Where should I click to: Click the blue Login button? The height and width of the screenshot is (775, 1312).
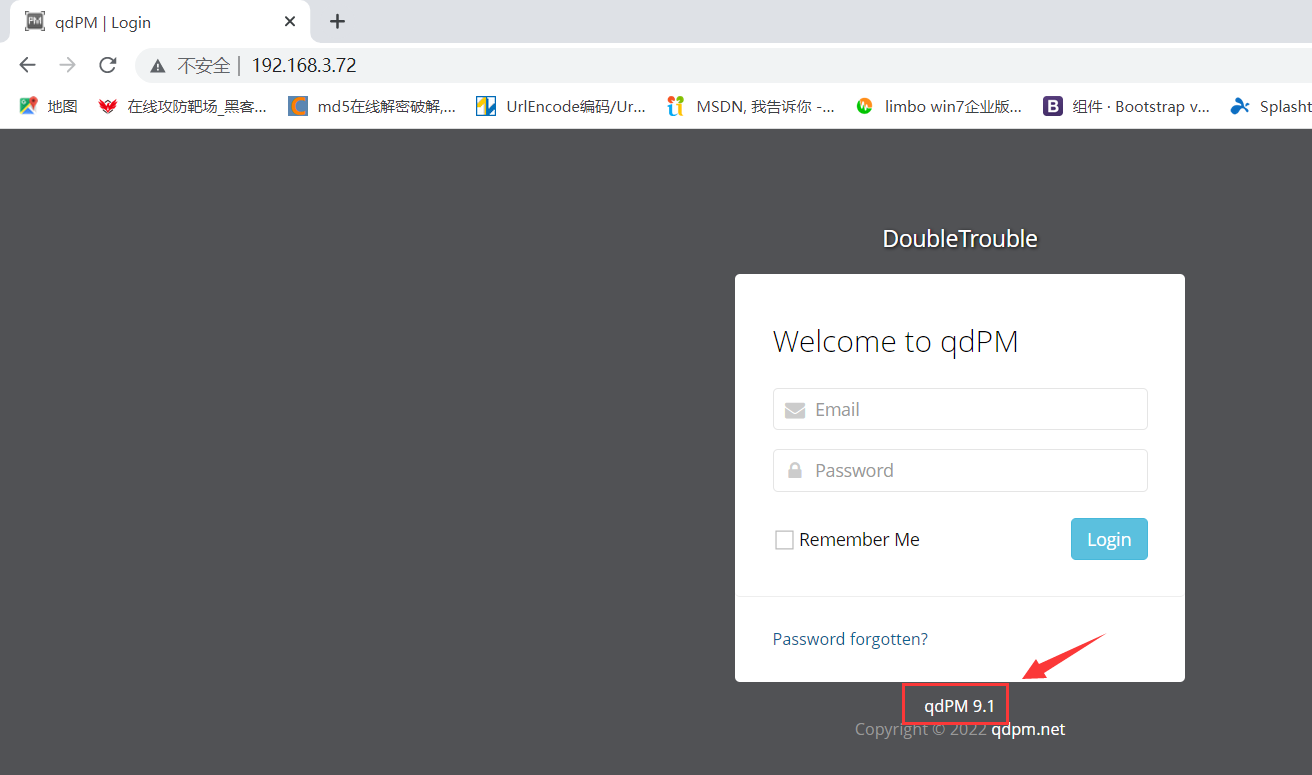tap(1109, 539)
